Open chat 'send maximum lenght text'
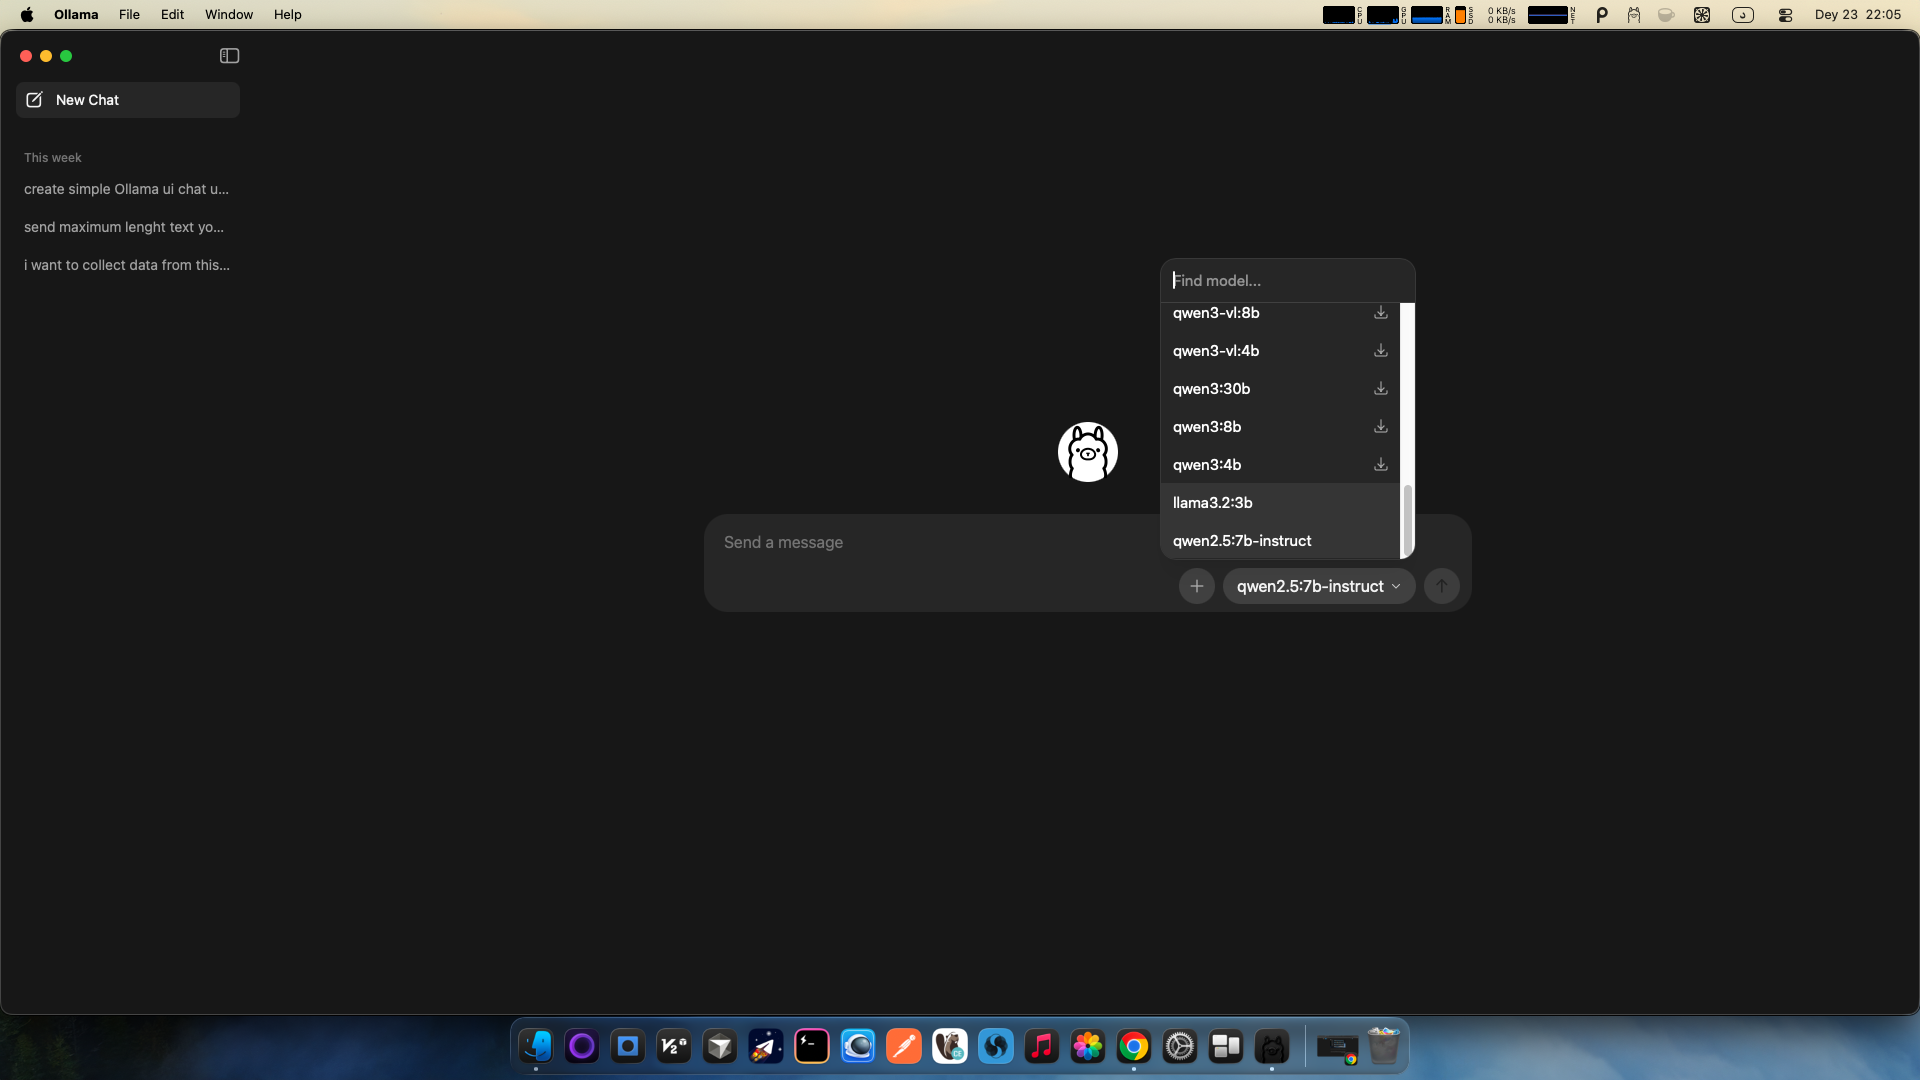The image size is (1920, 1080). tap(124, 227)
